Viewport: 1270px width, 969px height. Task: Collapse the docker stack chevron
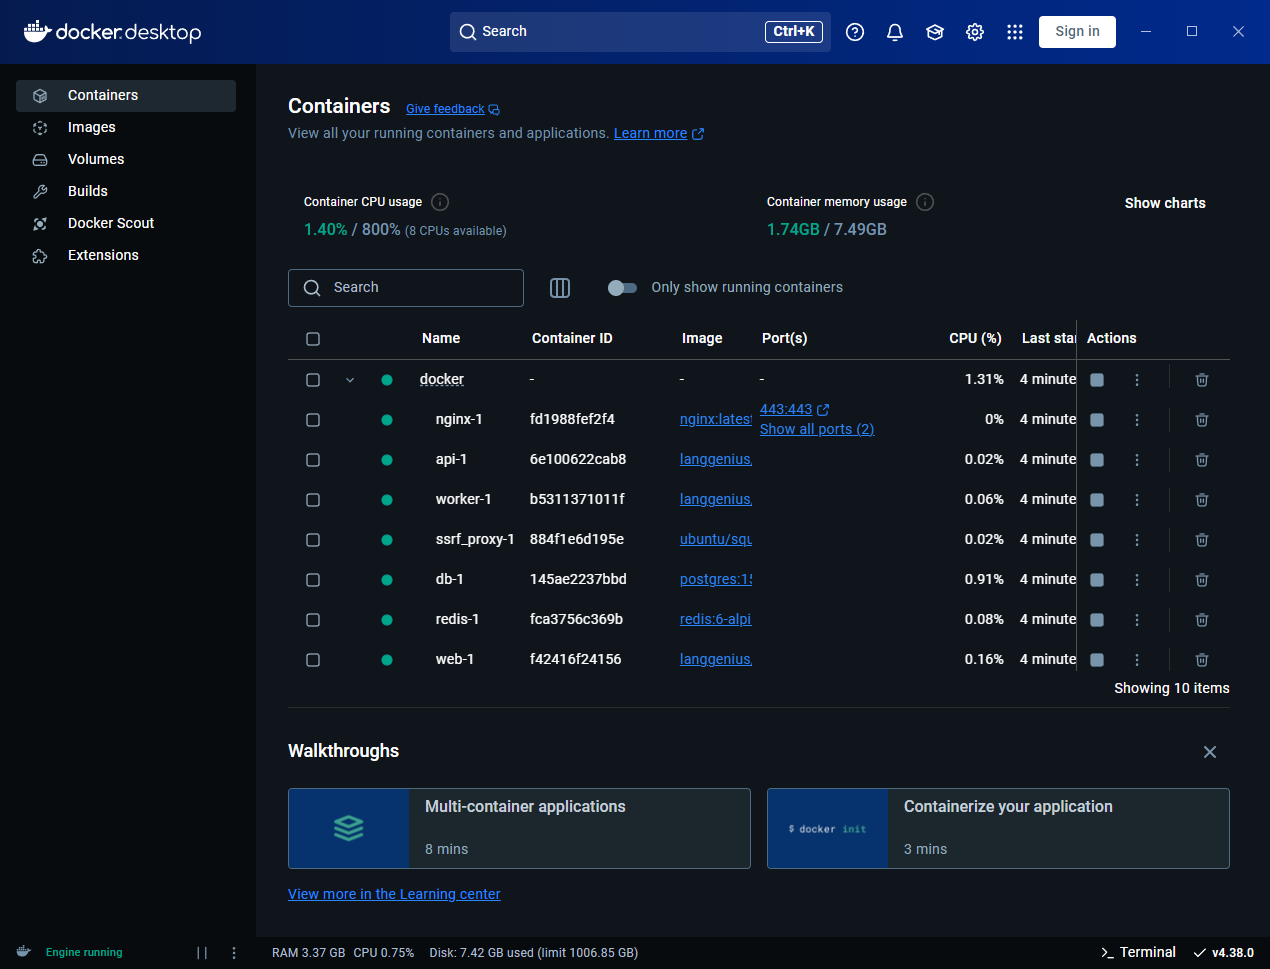click(x=350, y=380)
